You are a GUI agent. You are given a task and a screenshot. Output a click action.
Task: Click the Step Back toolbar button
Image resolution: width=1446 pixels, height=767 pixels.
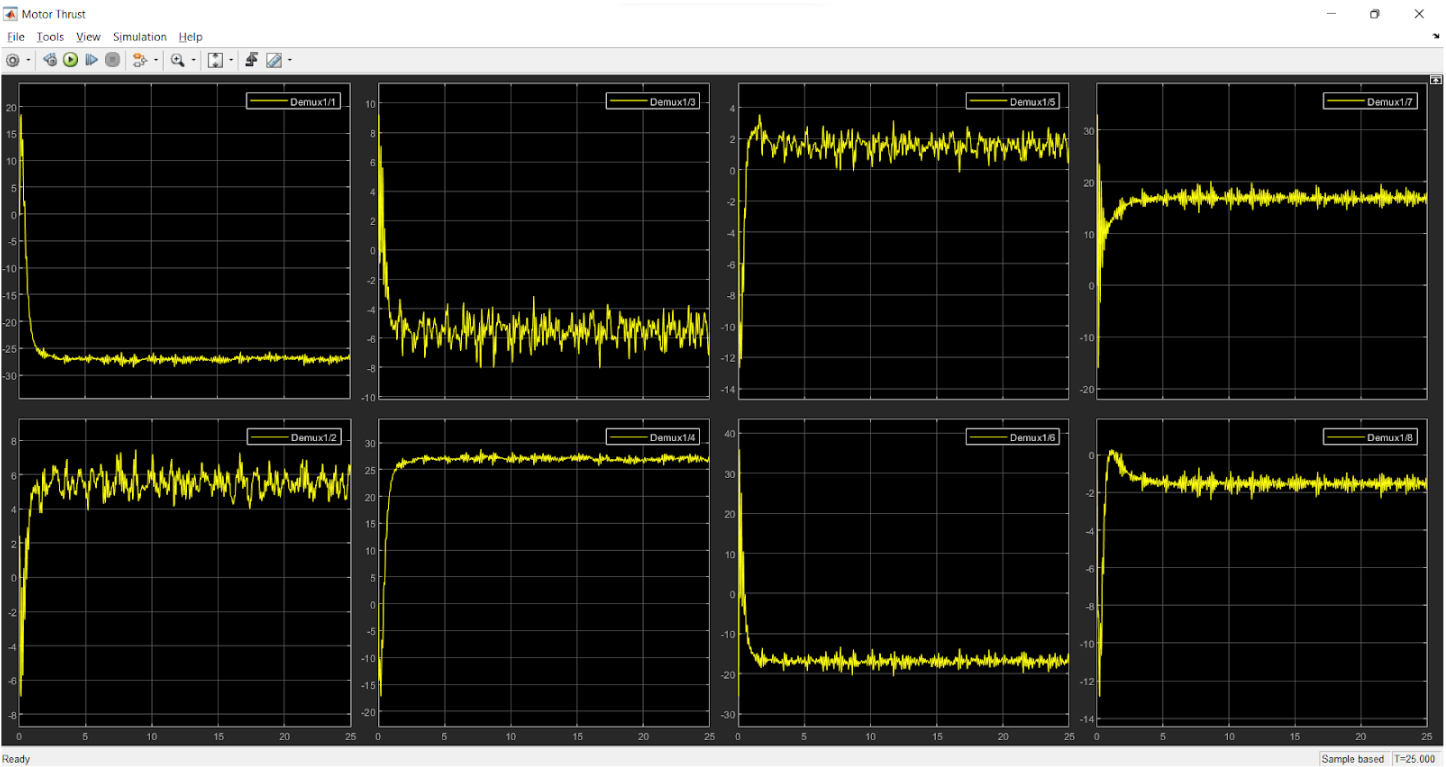click(x=50, y=60)
